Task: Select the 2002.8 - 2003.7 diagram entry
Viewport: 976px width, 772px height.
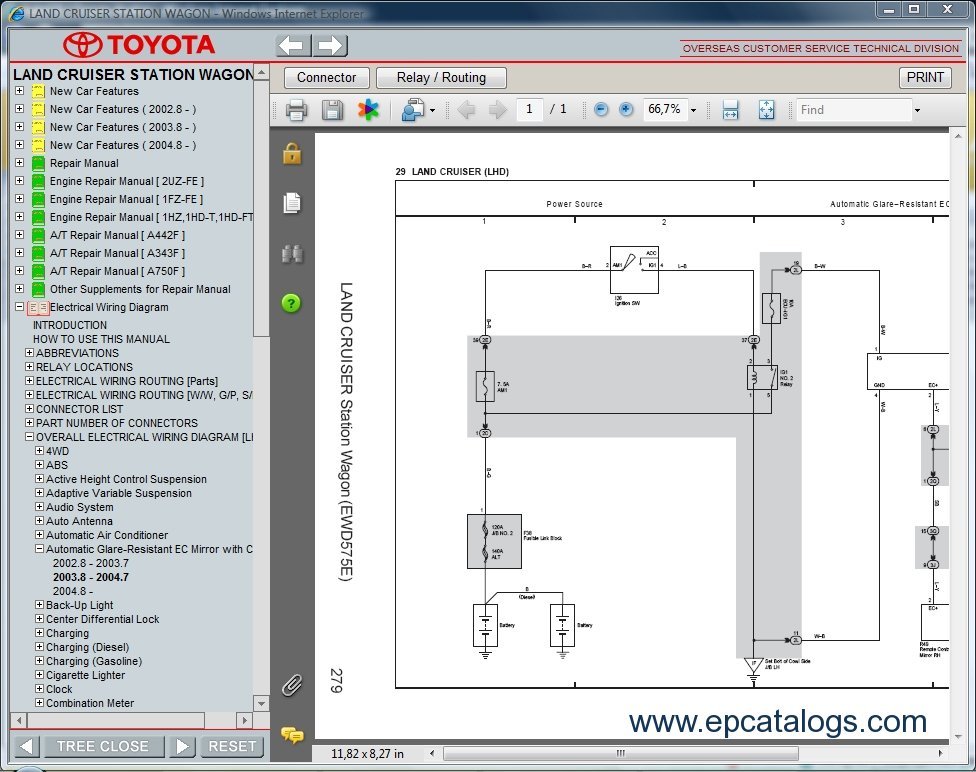Action: coord(91,563)
